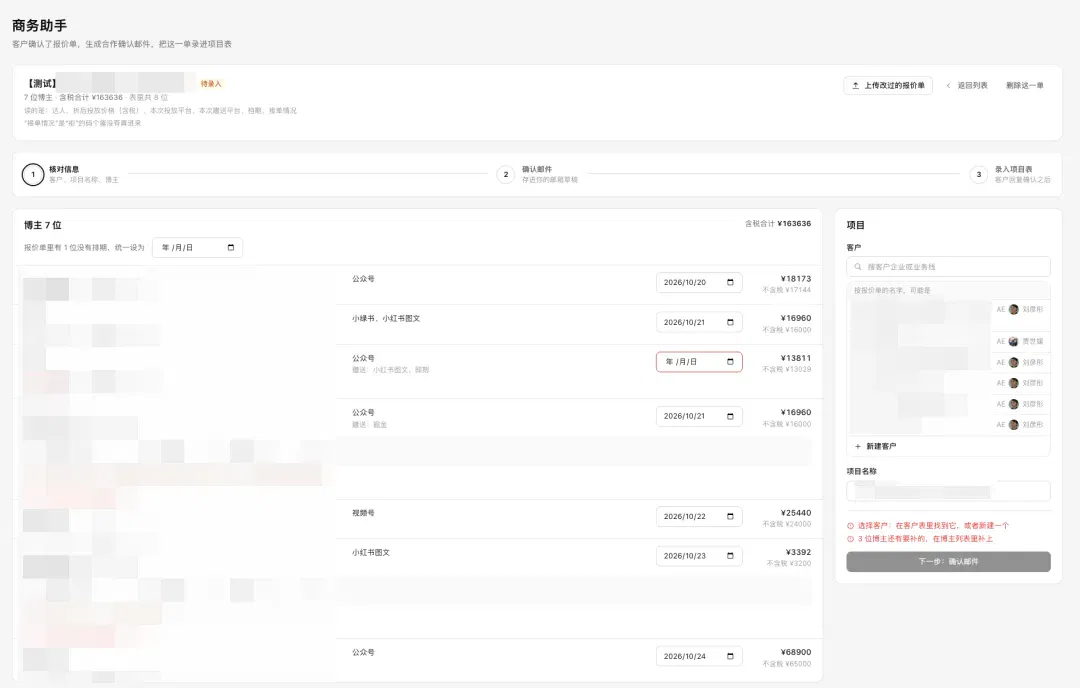The width and height of the screenshot is (1080, 688).
Task: Click the date field showing 2026/10/23
Action: (699, 556)
